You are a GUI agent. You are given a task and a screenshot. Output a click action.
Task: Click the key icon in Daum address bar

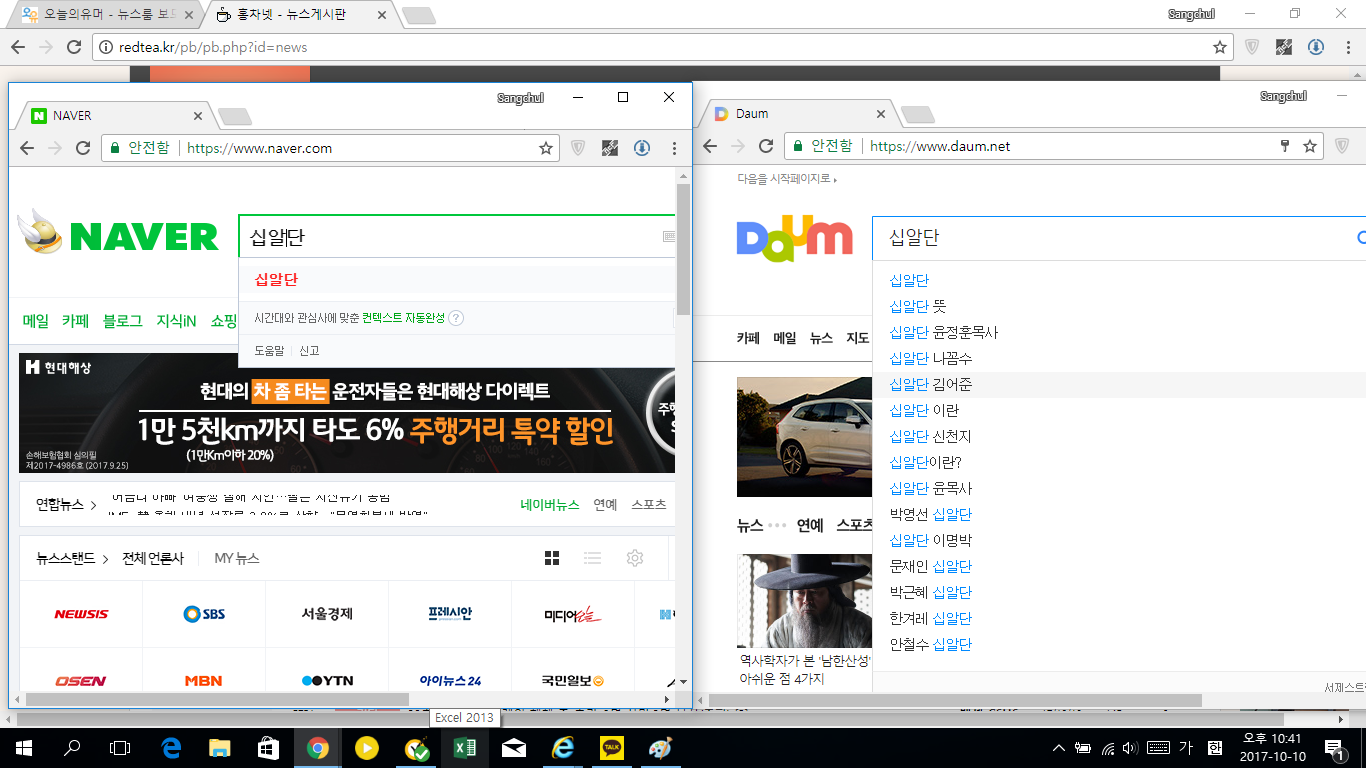click(x=1285, y=146)
